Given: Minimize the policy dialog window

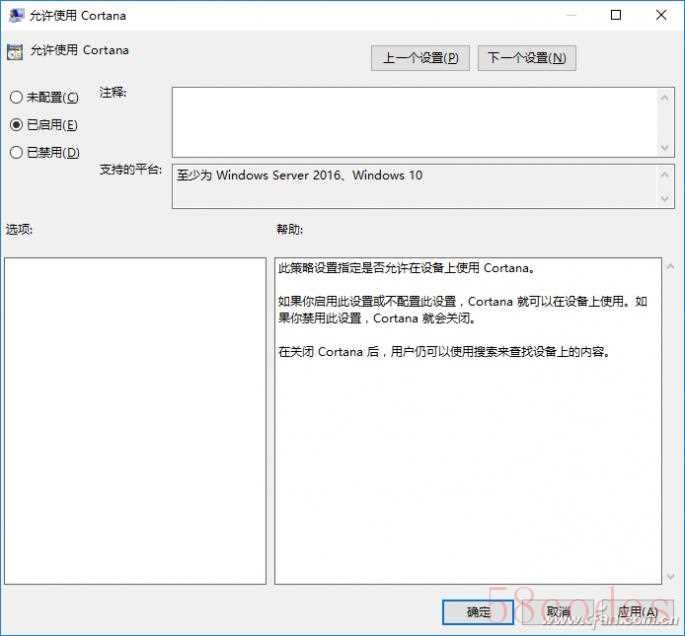Looking at the screenshot, I should [571, 15].
